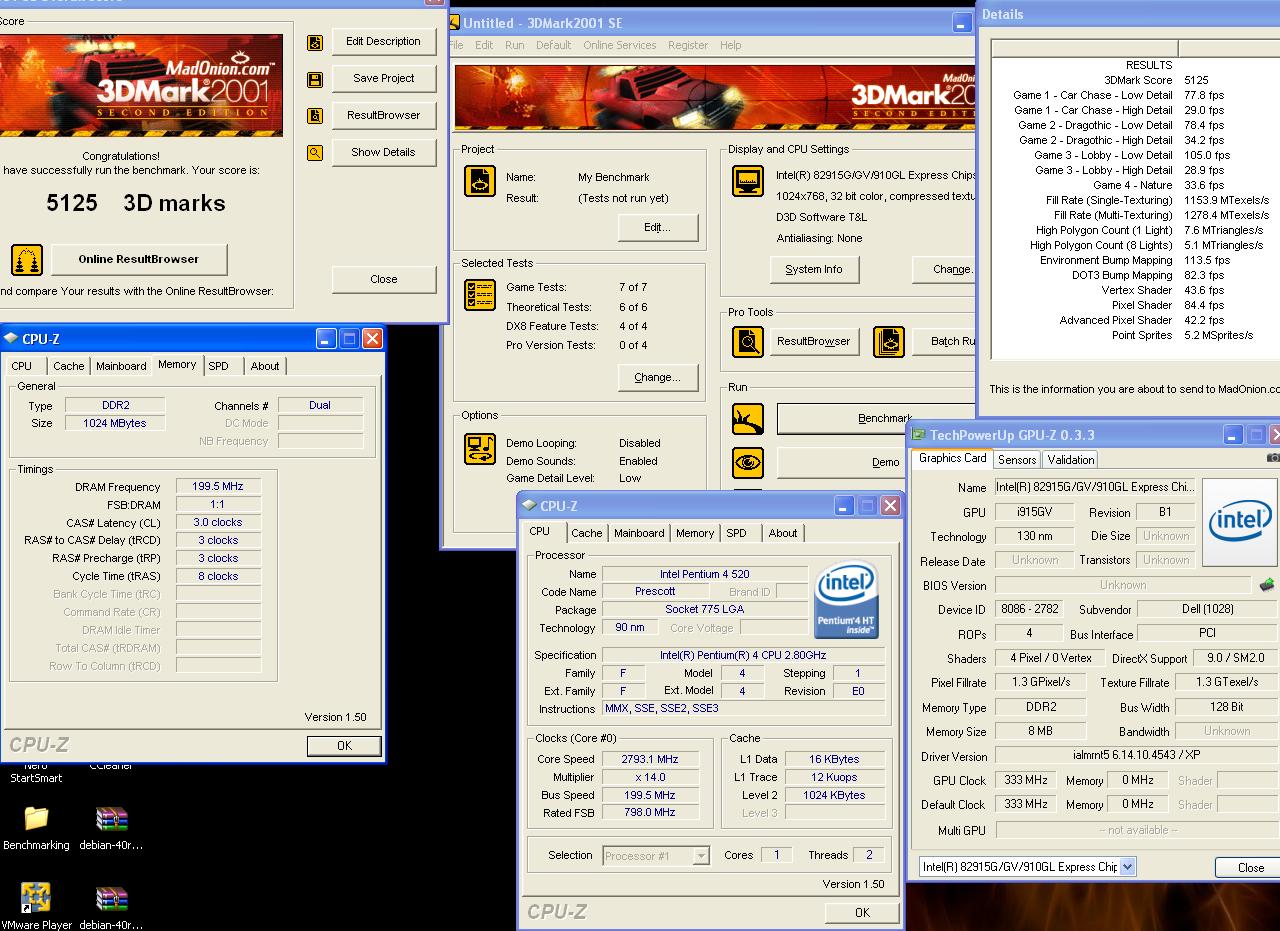Click the CAS# Latency 3.0 clocks value
The width and height of the screenshot is (1280, 931).
click(x=218, y=522)
